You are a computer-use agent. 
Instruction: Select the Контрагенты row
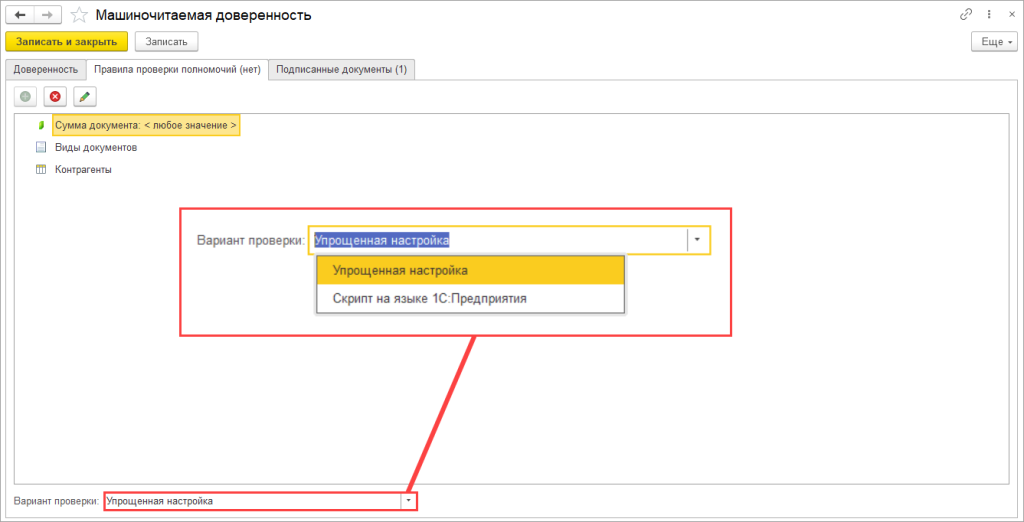point(84,170)
